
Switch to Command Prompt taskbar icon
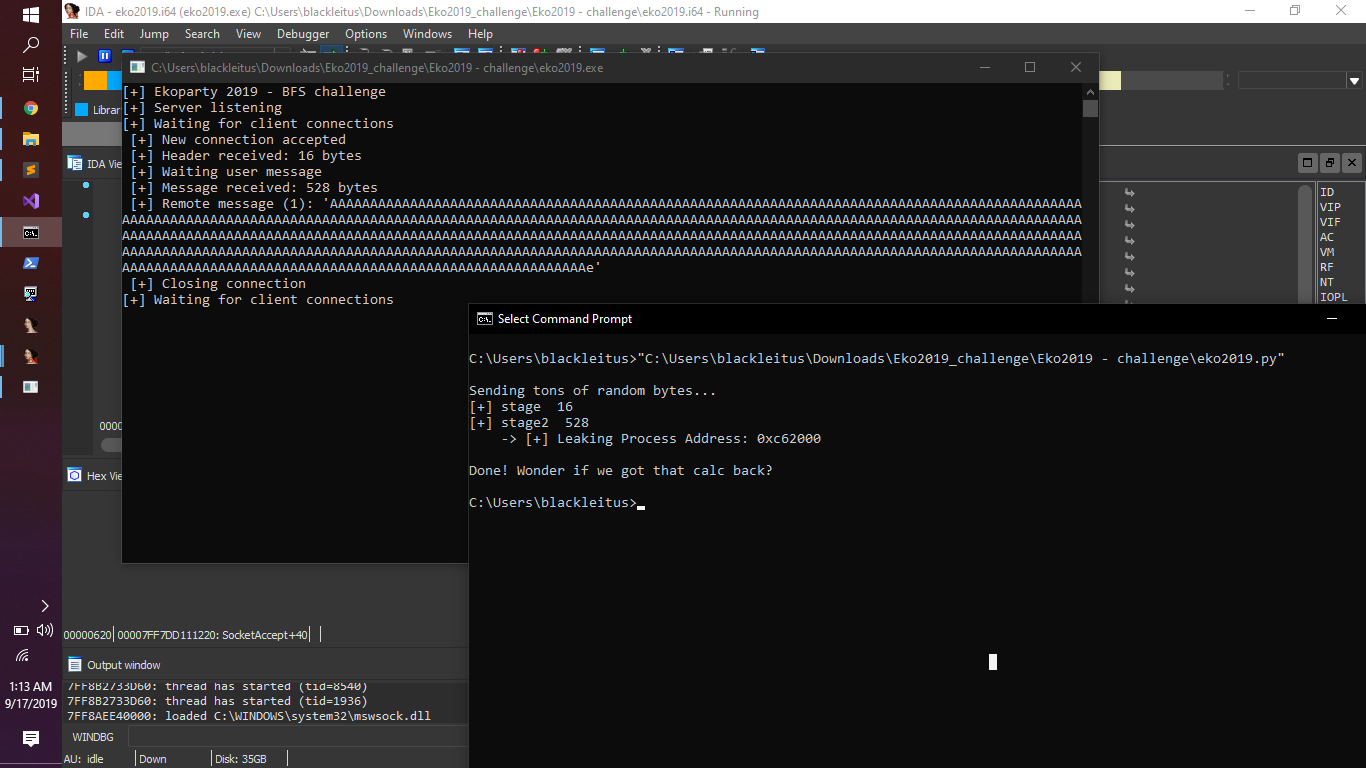click(x=31, y=232)
